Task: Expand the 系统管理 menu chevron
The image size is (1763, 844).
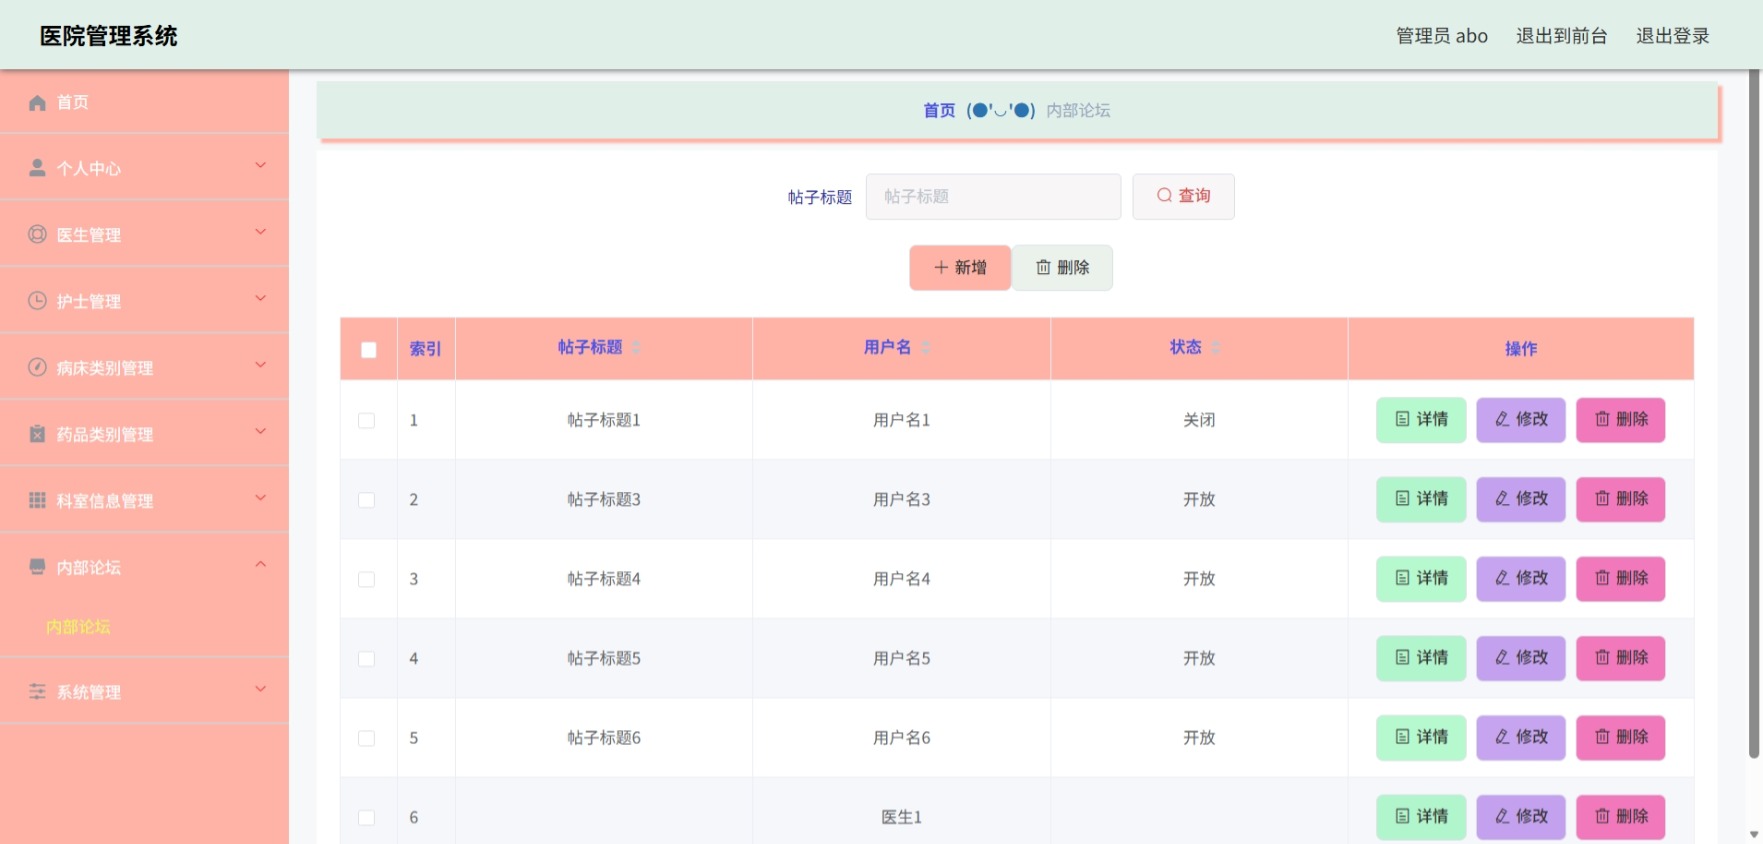Action: coord(260,689)
